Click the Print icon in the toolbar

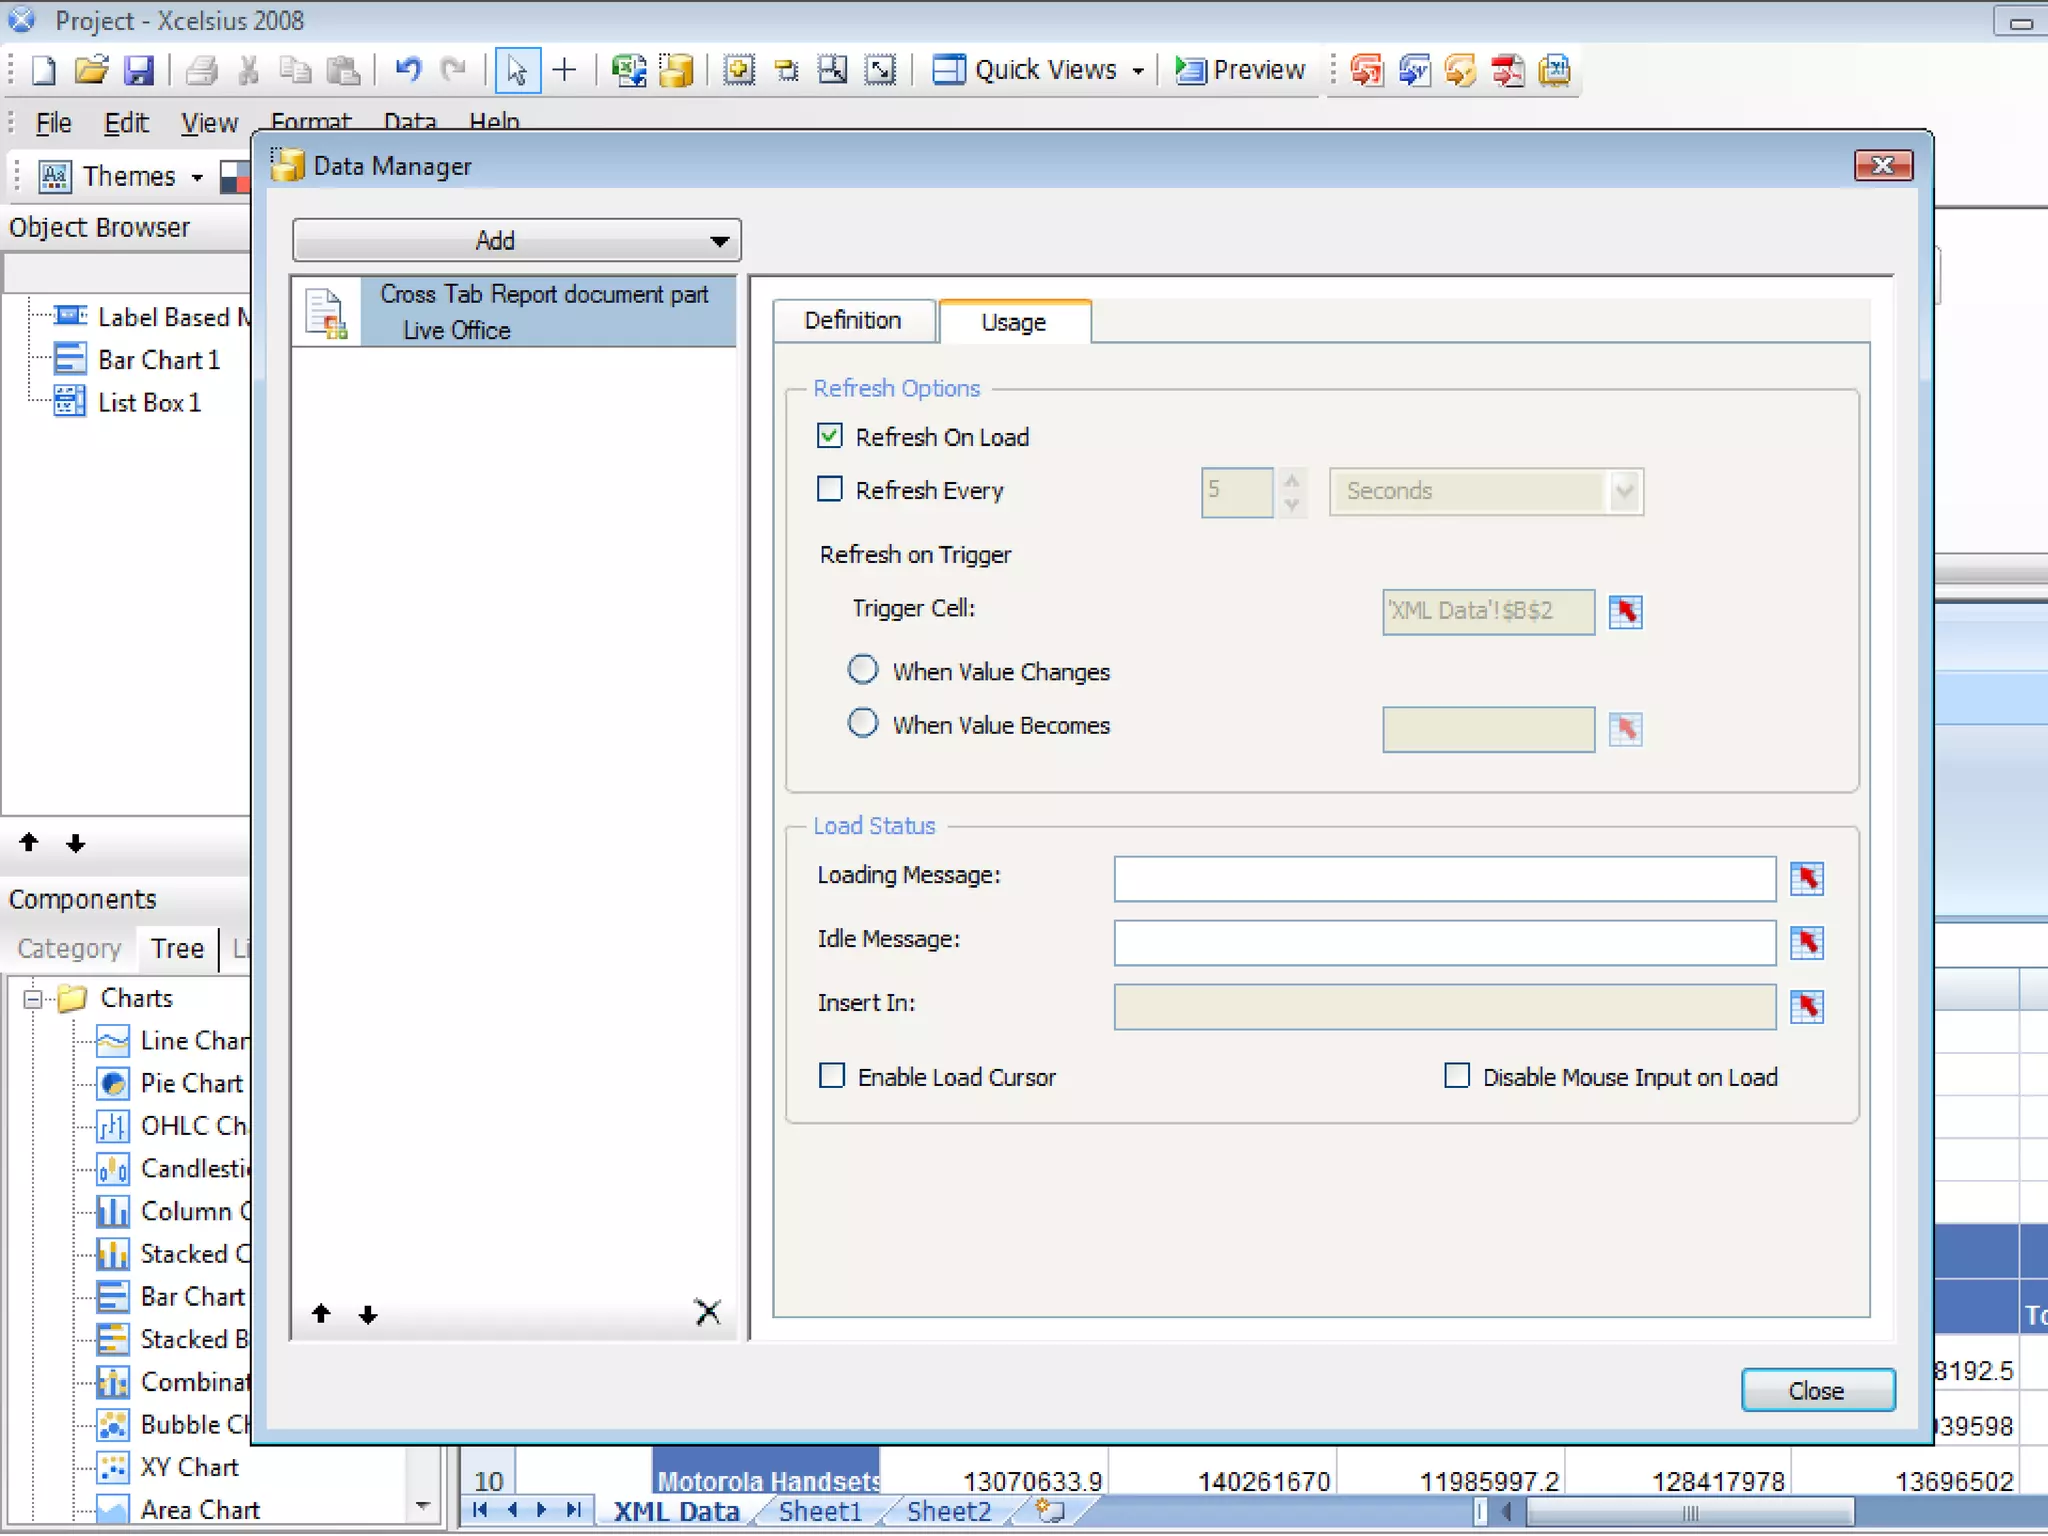202,70
